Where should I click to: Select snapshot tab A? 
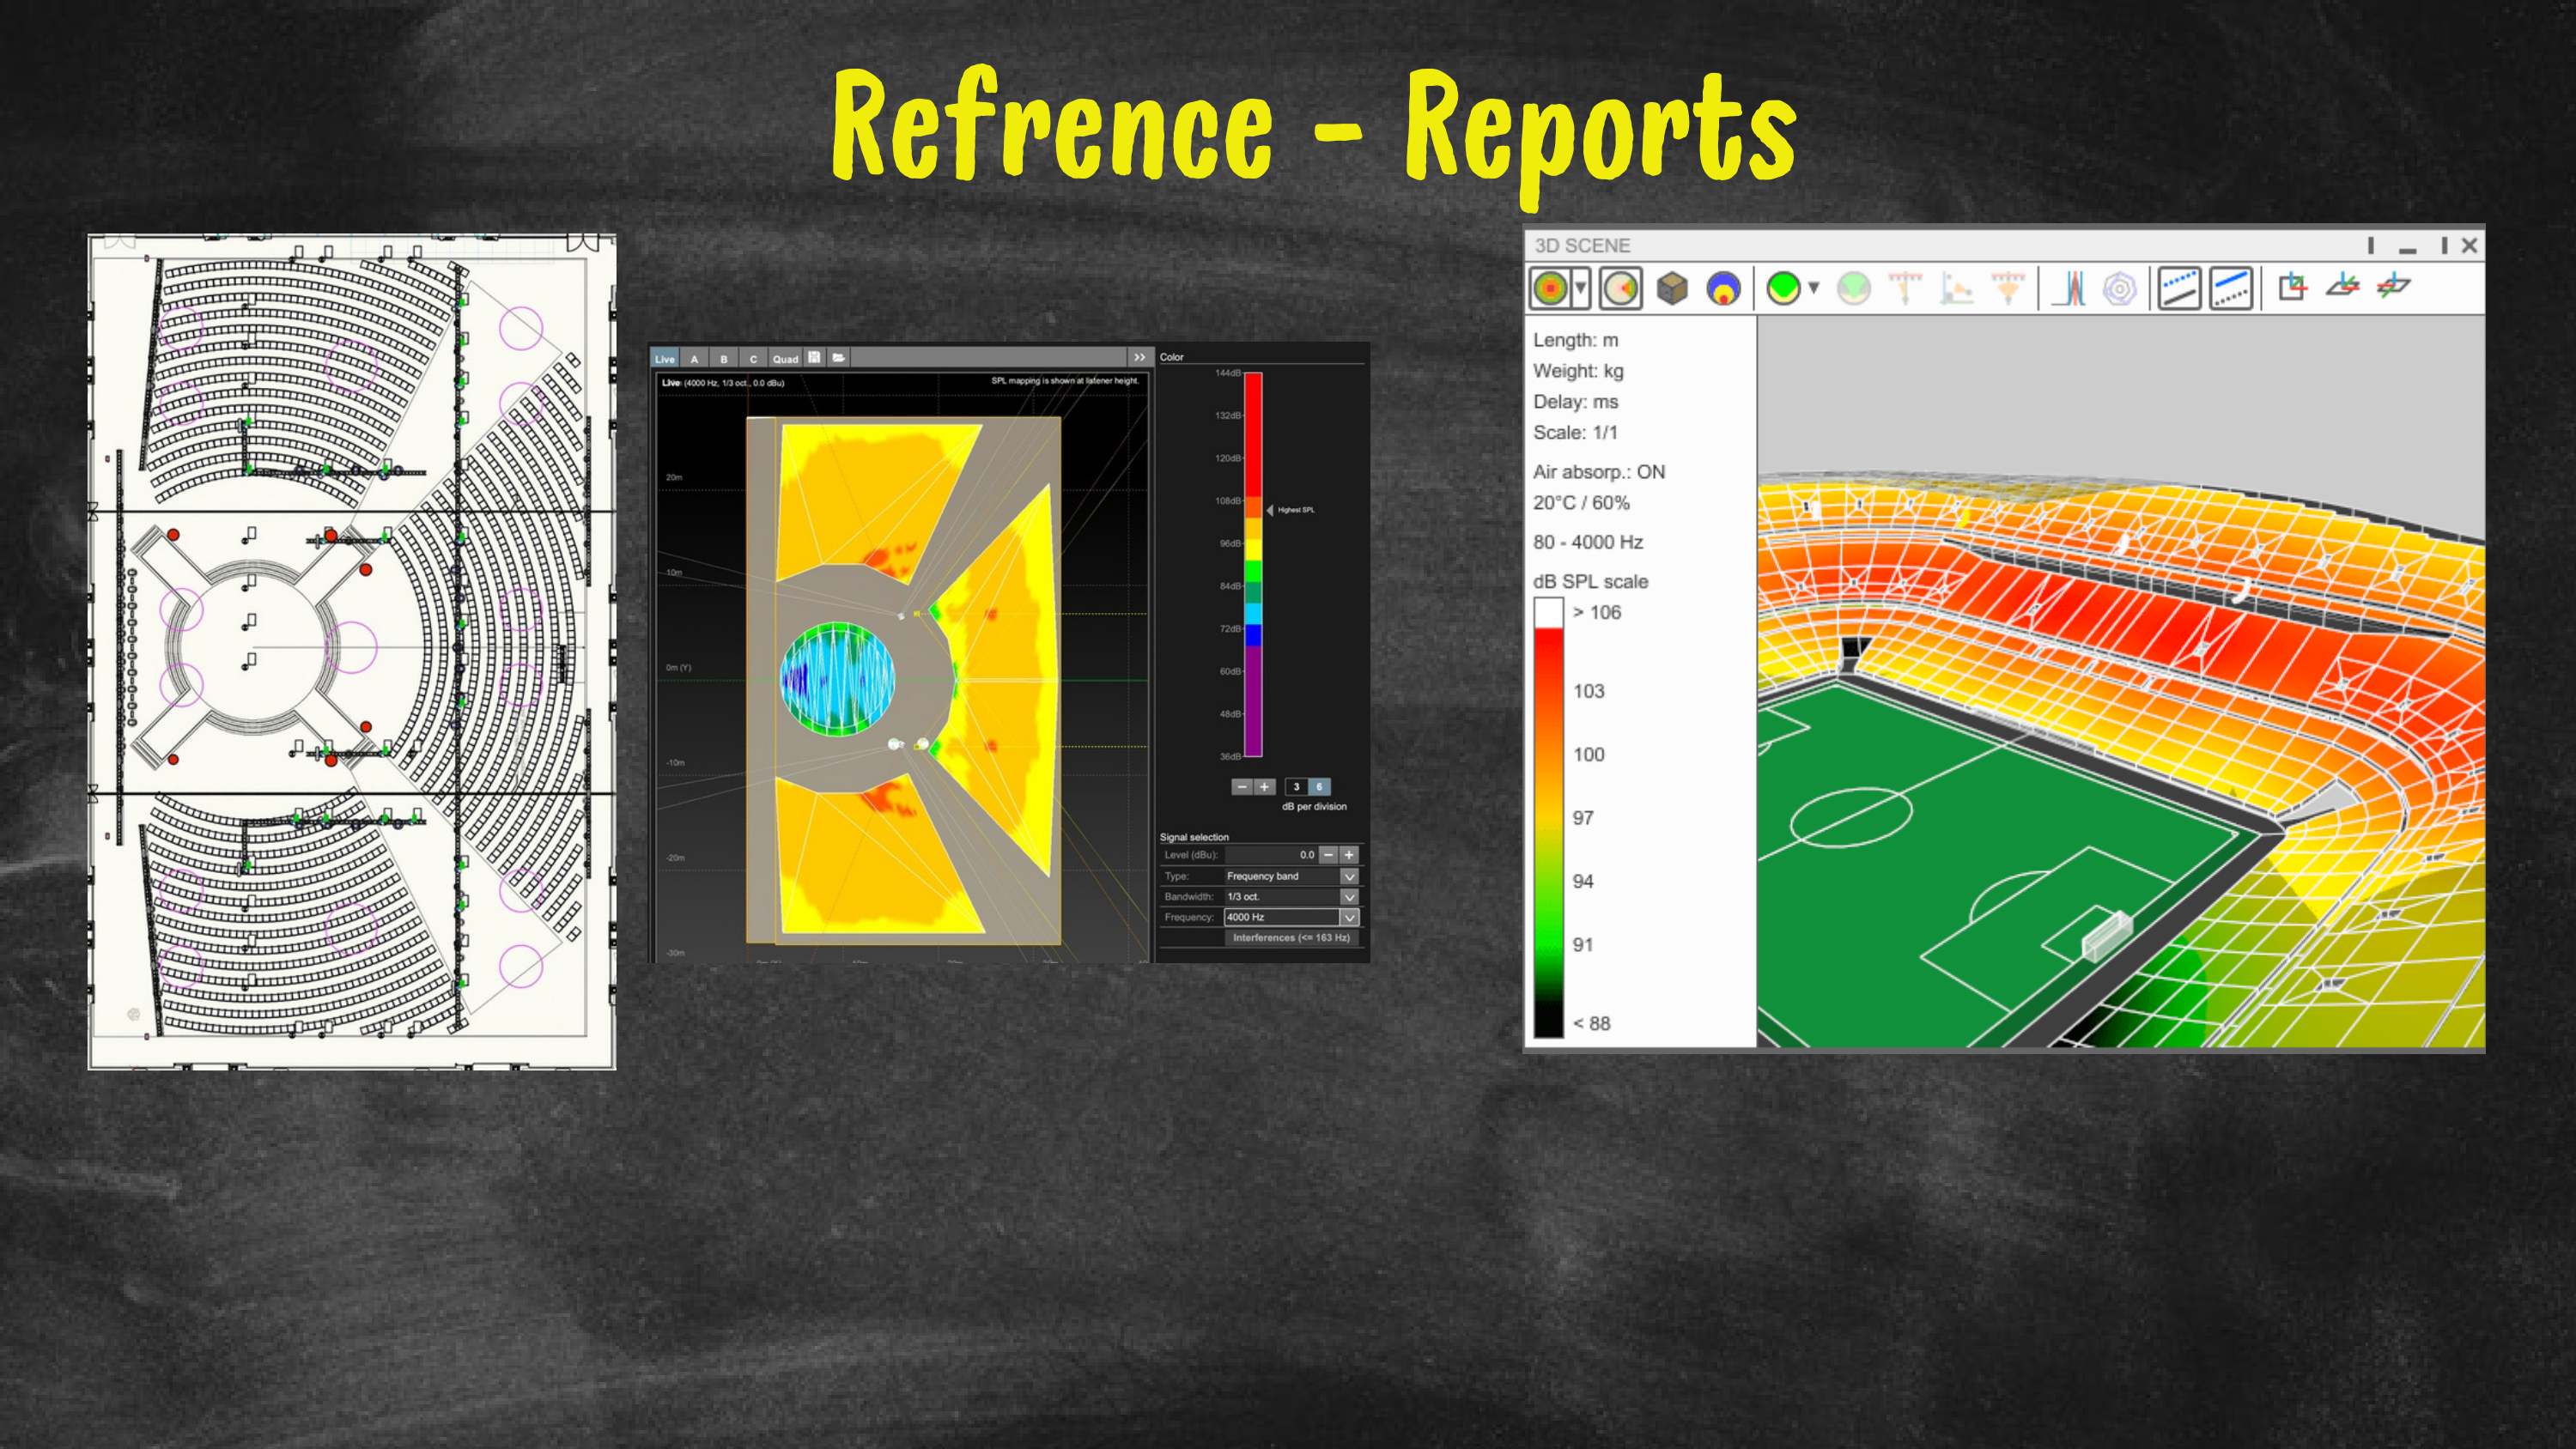pyautogui.click(x=695, y=358)
